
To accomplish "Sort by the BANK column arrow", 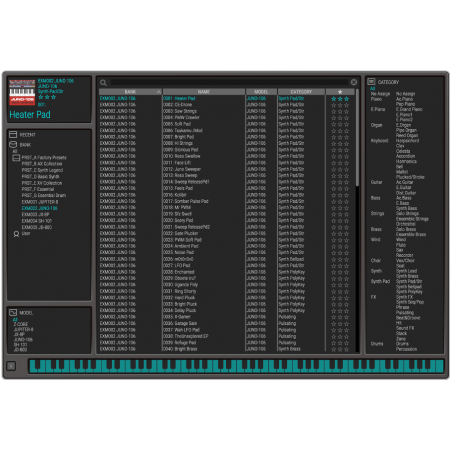I will (x=159, y=92).
